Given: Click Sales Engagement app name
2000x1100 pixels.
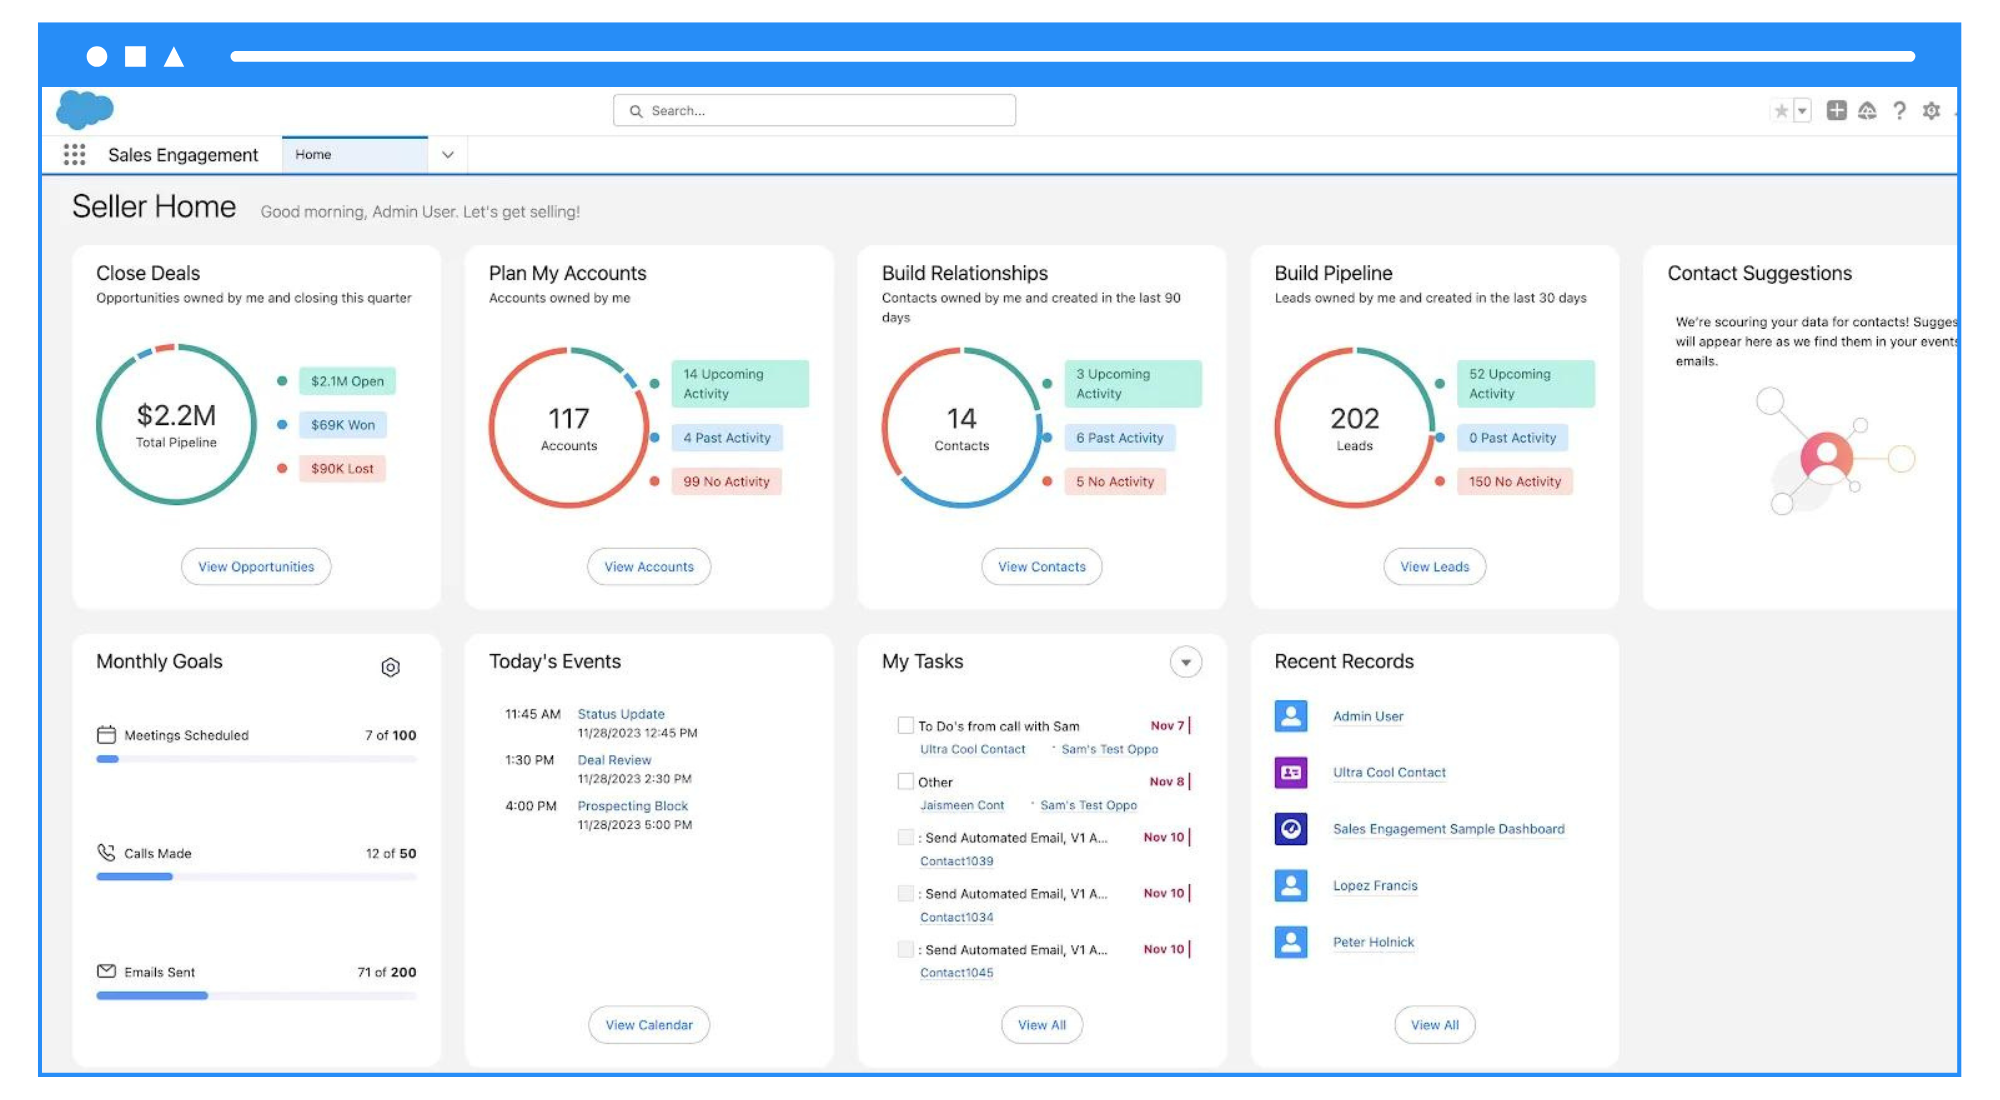Looking at the screenshot, I should coord(184,155).
